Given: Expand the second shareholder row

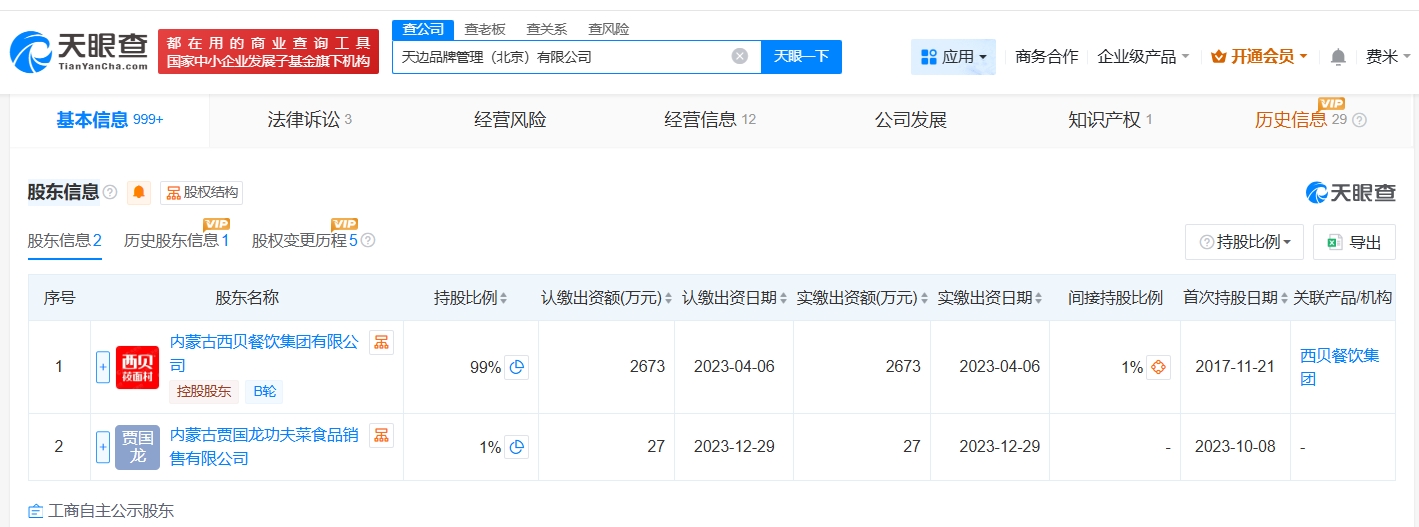Looking at the screenshot, I should [x=102, y=447].
